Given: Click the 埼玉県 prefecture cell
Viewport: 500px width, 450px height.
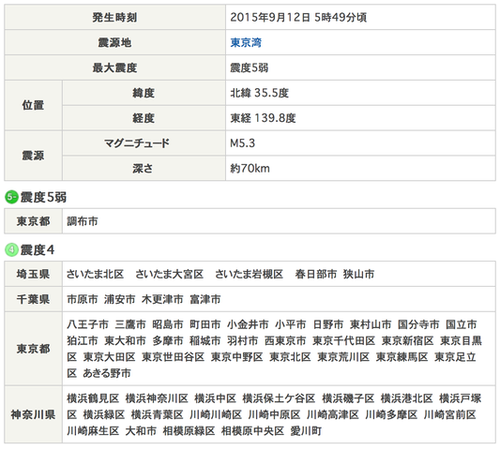Looking at the screenshot, I should 33,274.
